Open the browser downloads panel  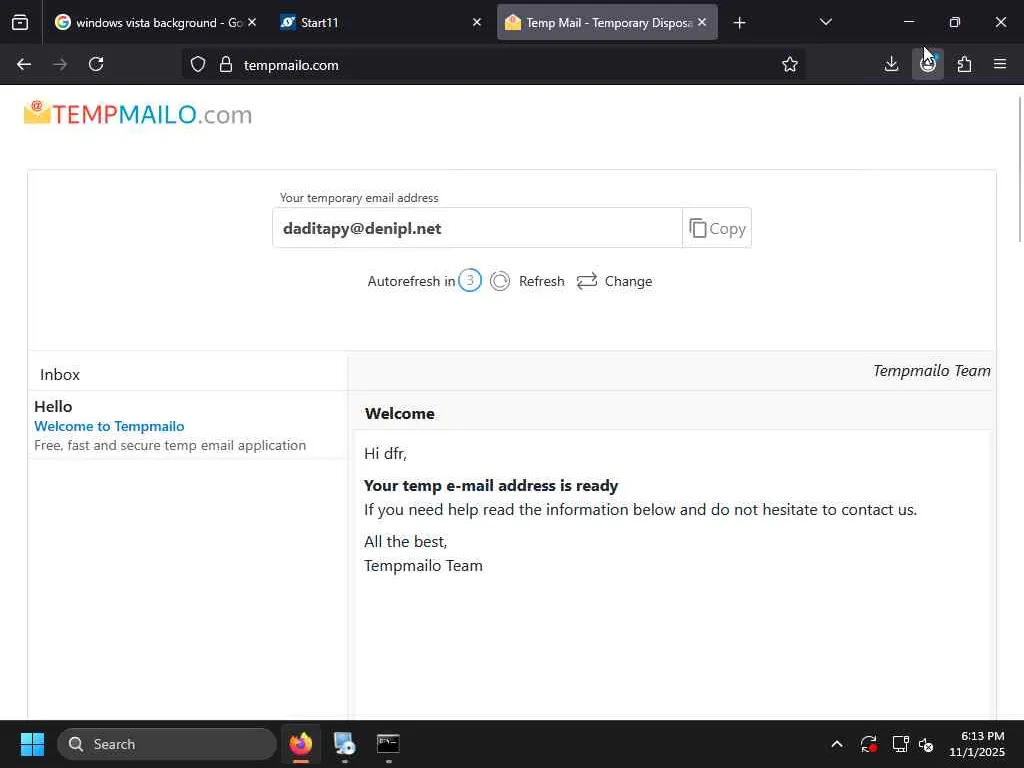point(891,64)
